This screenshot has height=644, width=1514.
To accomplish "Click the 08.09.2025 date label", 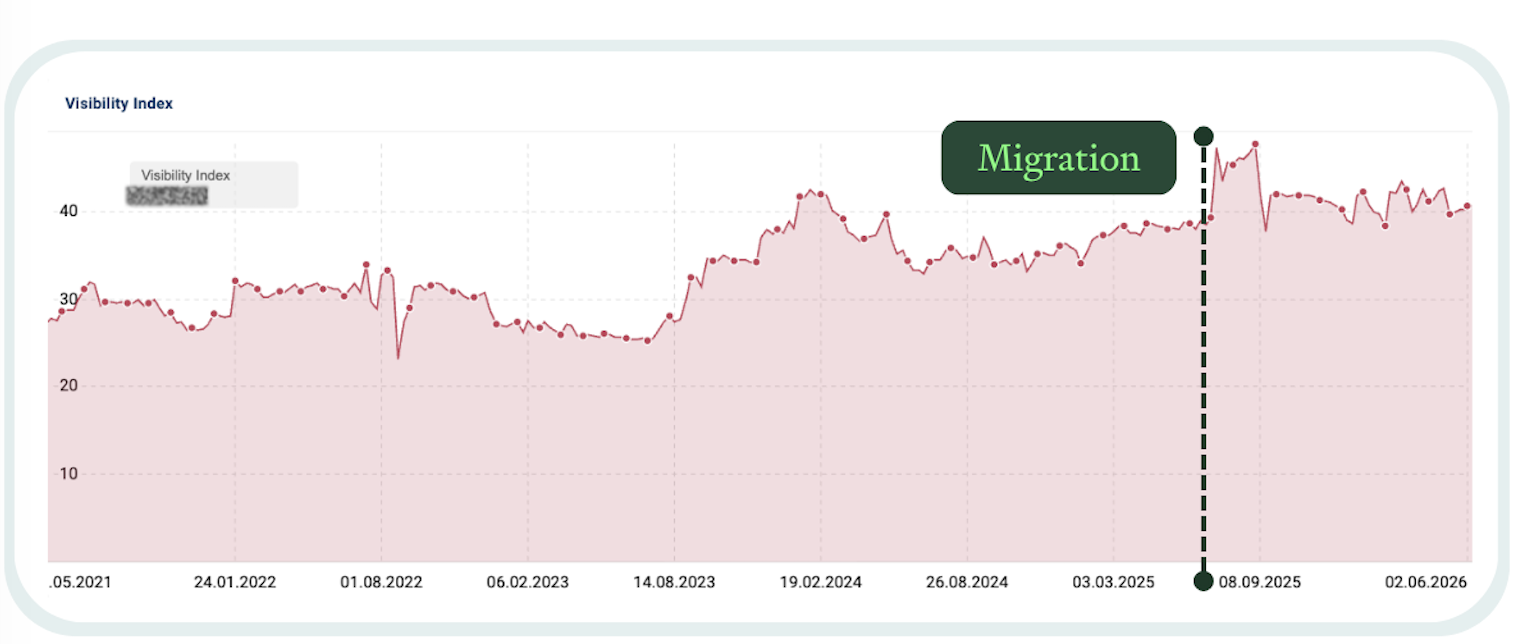I will [x=1259, y=583].
